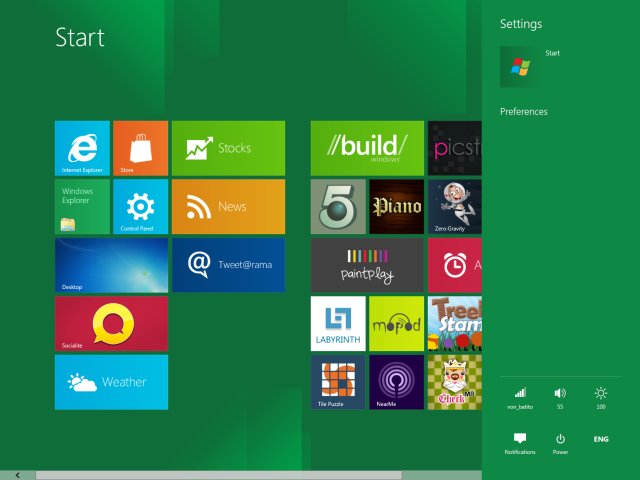Open the Weather tile
The width and height of the screenshot is (640, 480).
coord(111,382)
